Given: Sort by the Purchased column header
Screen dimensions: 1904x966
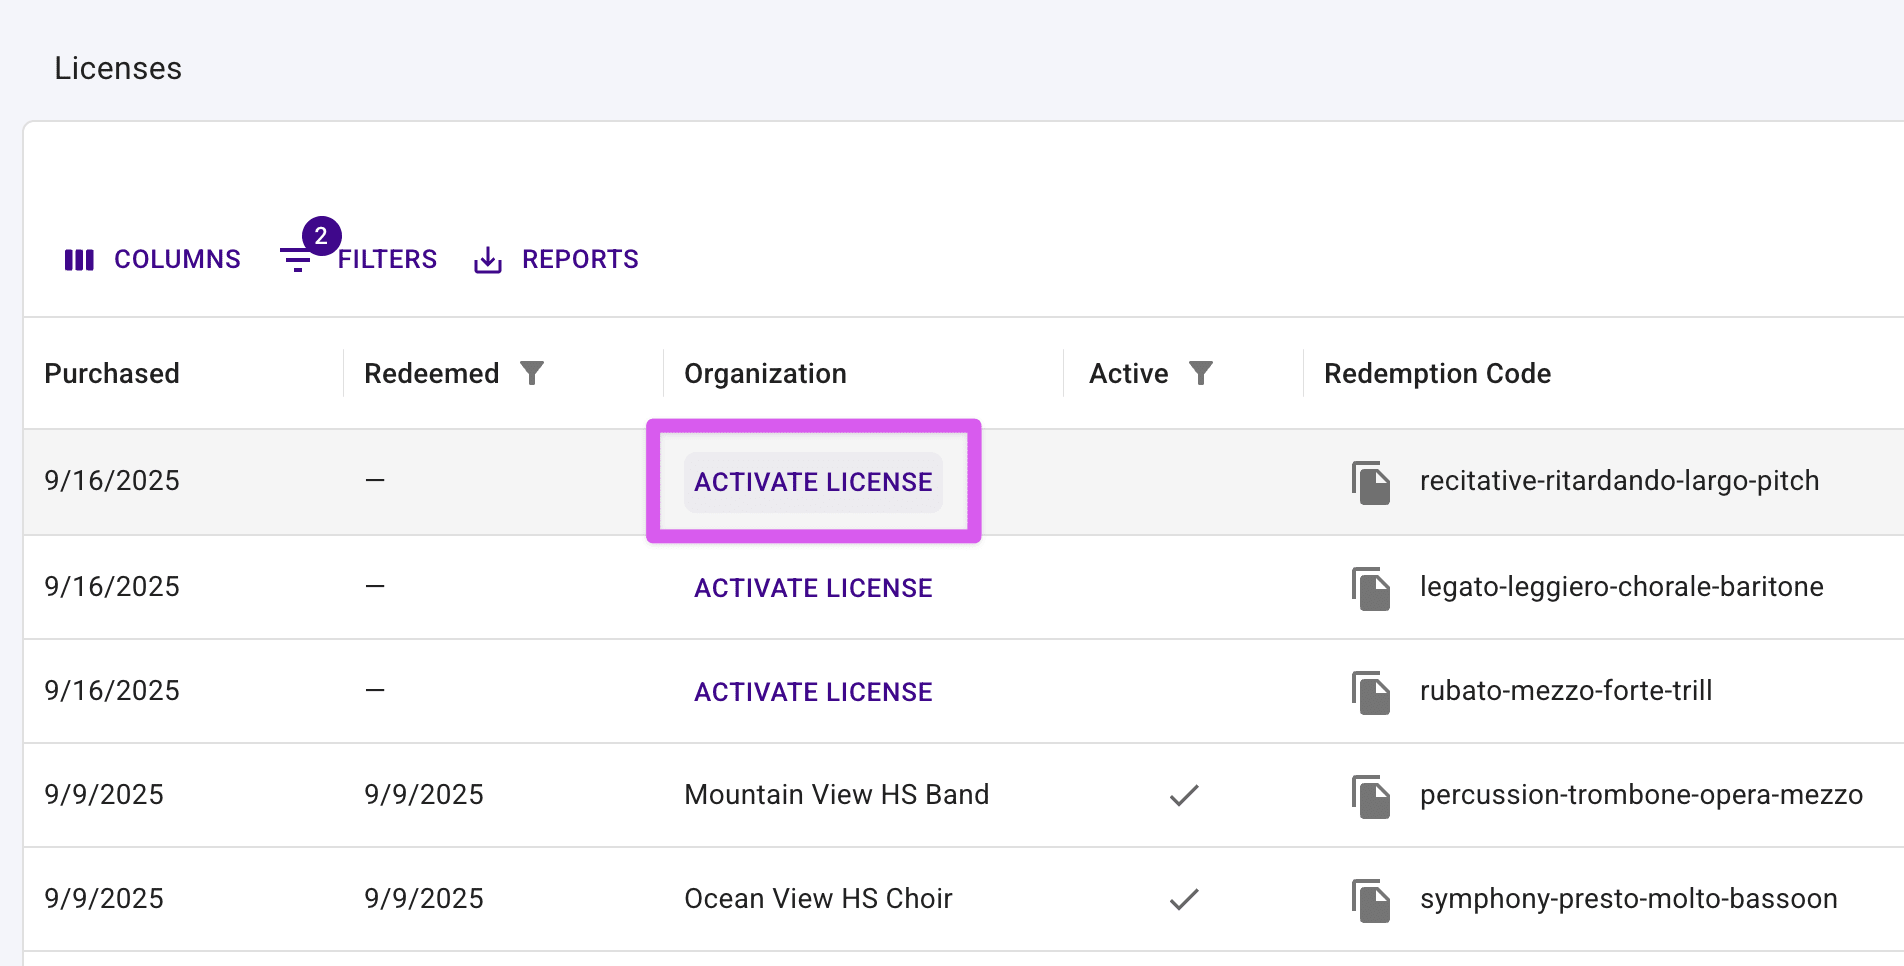Looking at the screenshot, I should click(112, 373).
